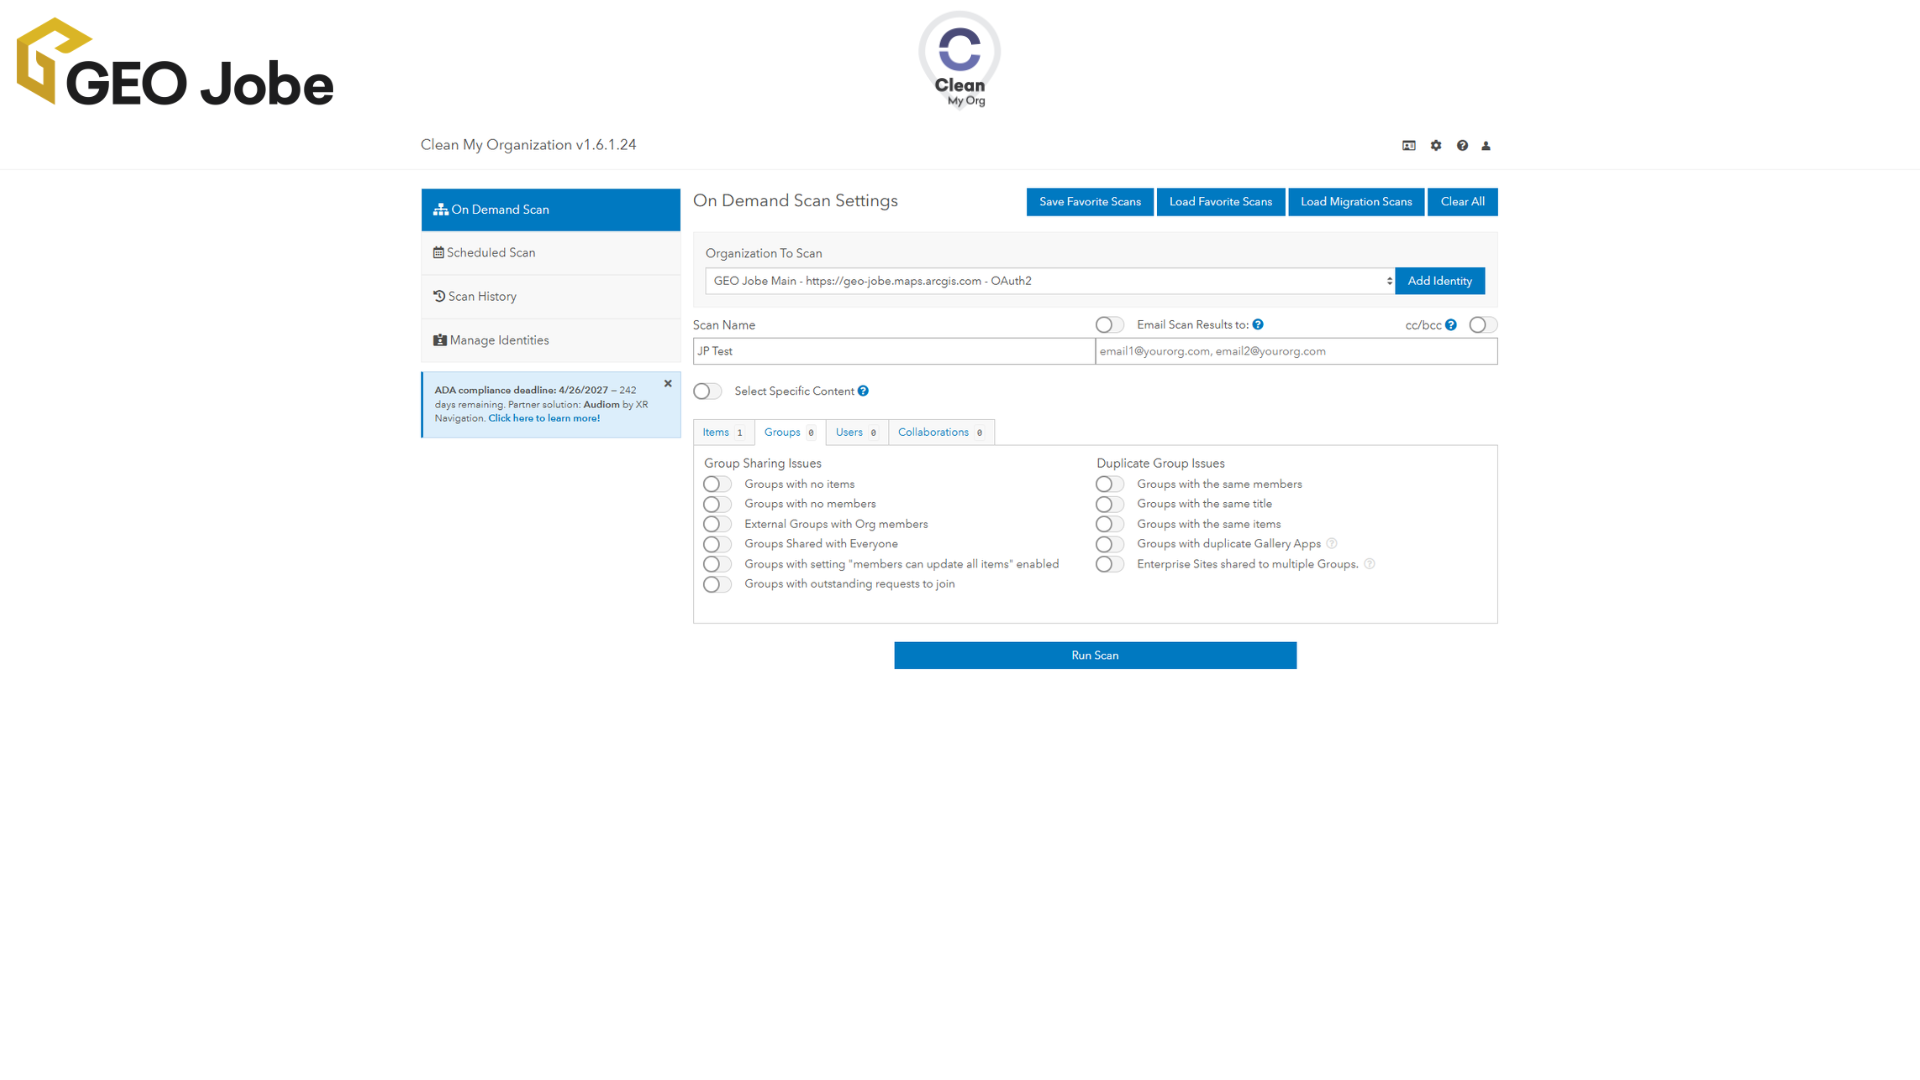1920x1080 pixels.
Task: Show help for Select Specific Content
Action: pos(863,391)
